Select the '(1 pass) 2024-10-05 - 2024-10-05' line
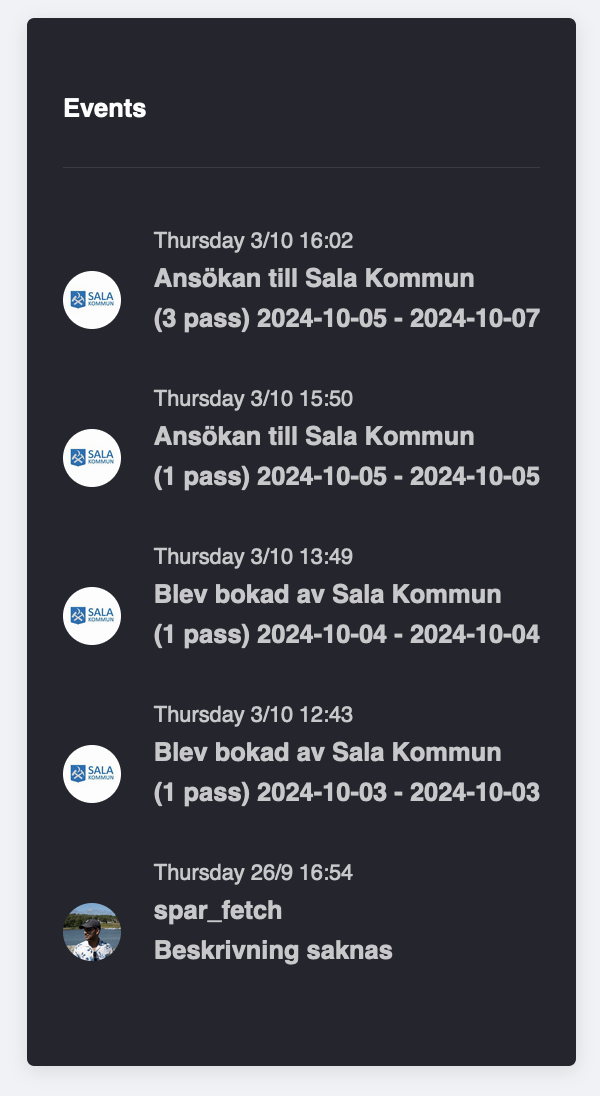Image resolution: width=600 pixels, height=1096 pixels. 347,477
